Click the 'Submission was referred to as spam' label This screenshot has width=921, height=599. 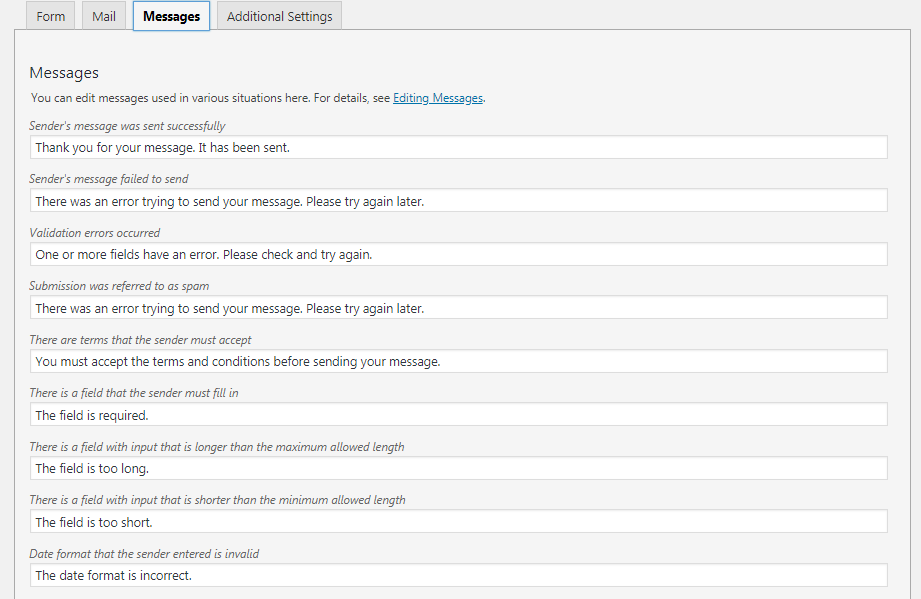pyautogui.click(x=119, y=286)
